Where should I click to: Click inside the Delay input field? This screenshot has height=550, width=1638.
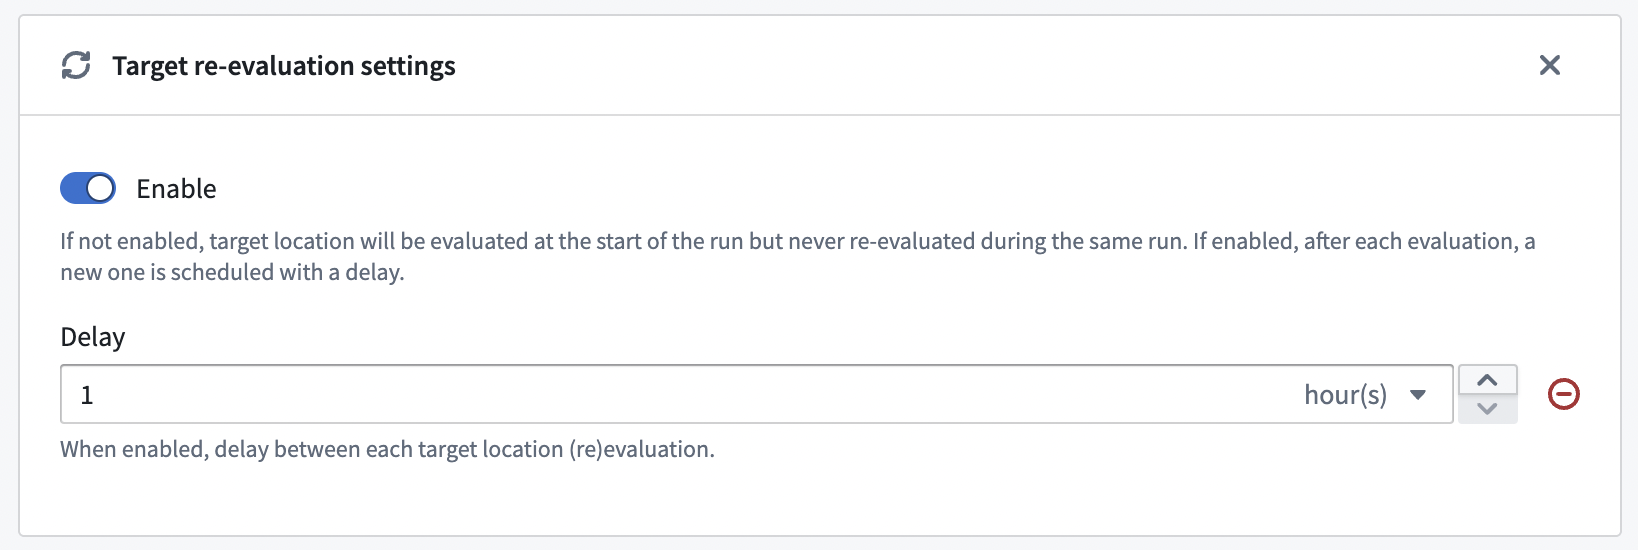point(757,394)
